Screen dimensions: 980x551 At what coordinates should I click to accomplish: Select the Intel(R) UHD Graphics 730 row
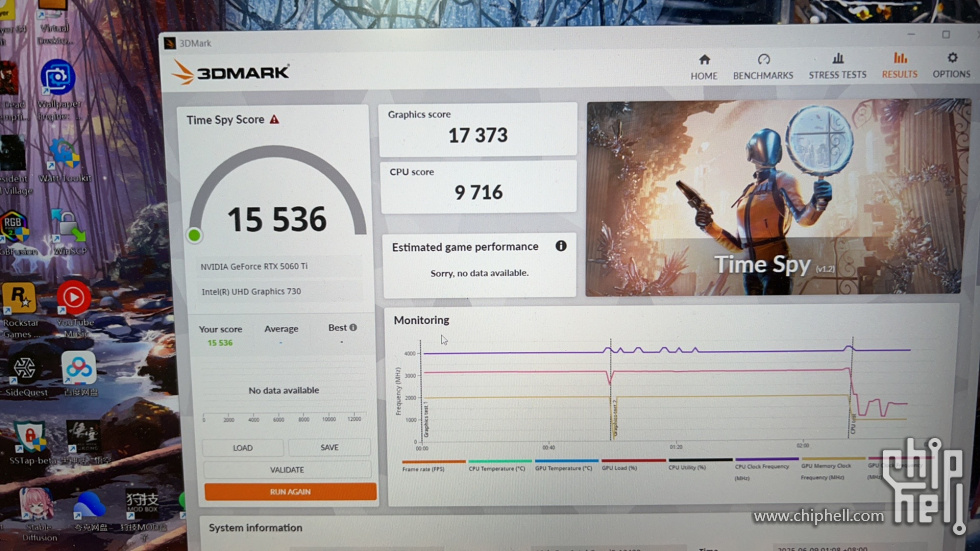coord(279,292)
